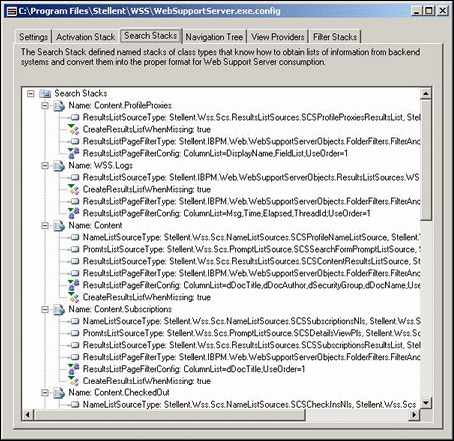The image size is (454, 441).
Task: Click the dDocTitle,dDocAuthor ResultsListPageFilterConfig icon
Action: [73, 285]
